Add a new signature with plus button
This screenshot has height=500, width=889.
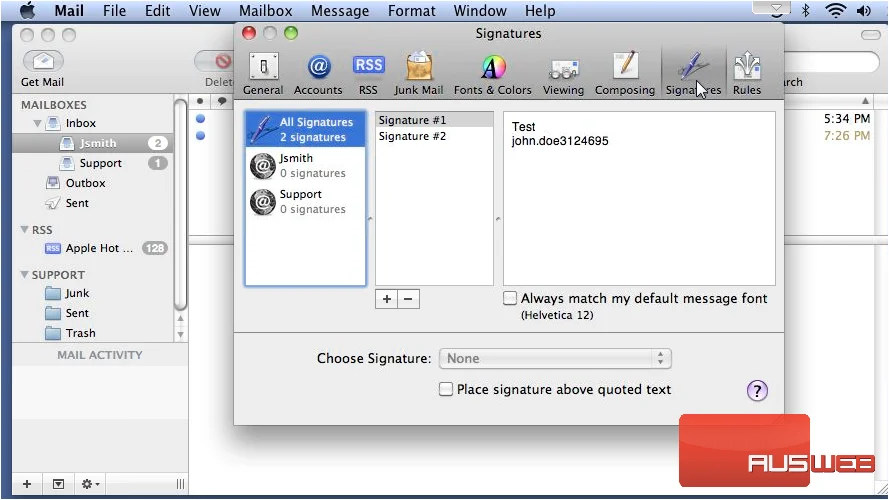387,299
